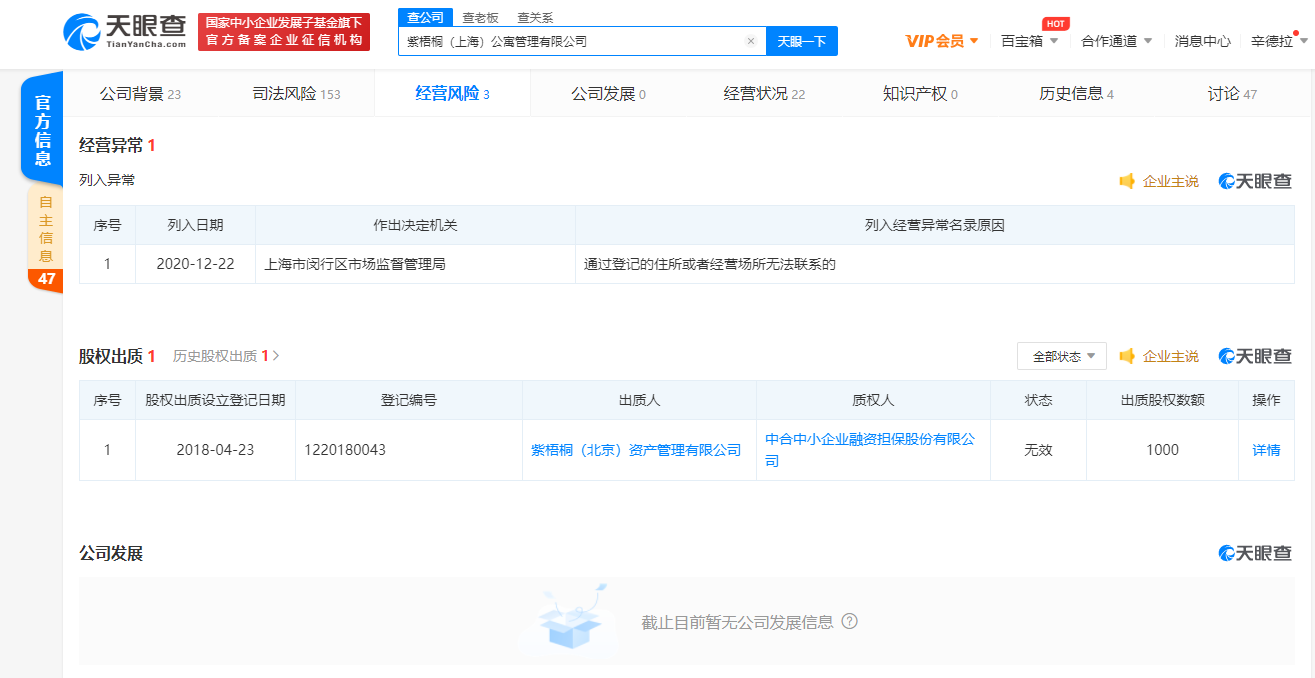This screenshot has width=1315, height=678.
Task: Expand the 百宝箱 toolbox menu
Action: [1029, 41]
